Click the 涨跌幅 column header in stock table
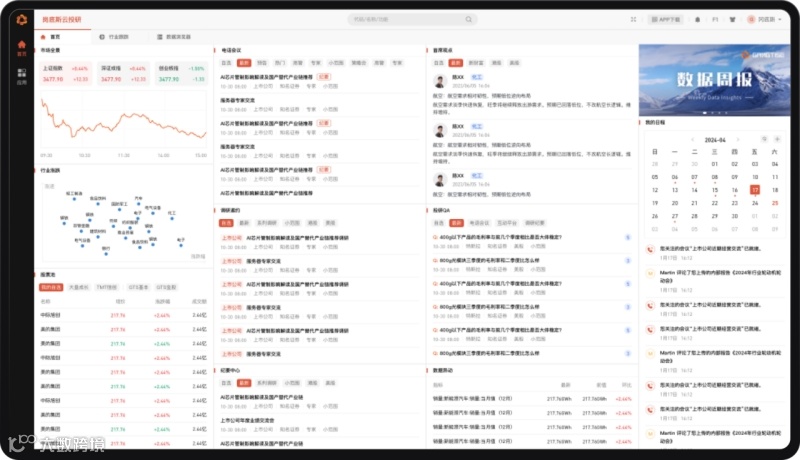Screen dimensions: 800x460 [163, 301]
